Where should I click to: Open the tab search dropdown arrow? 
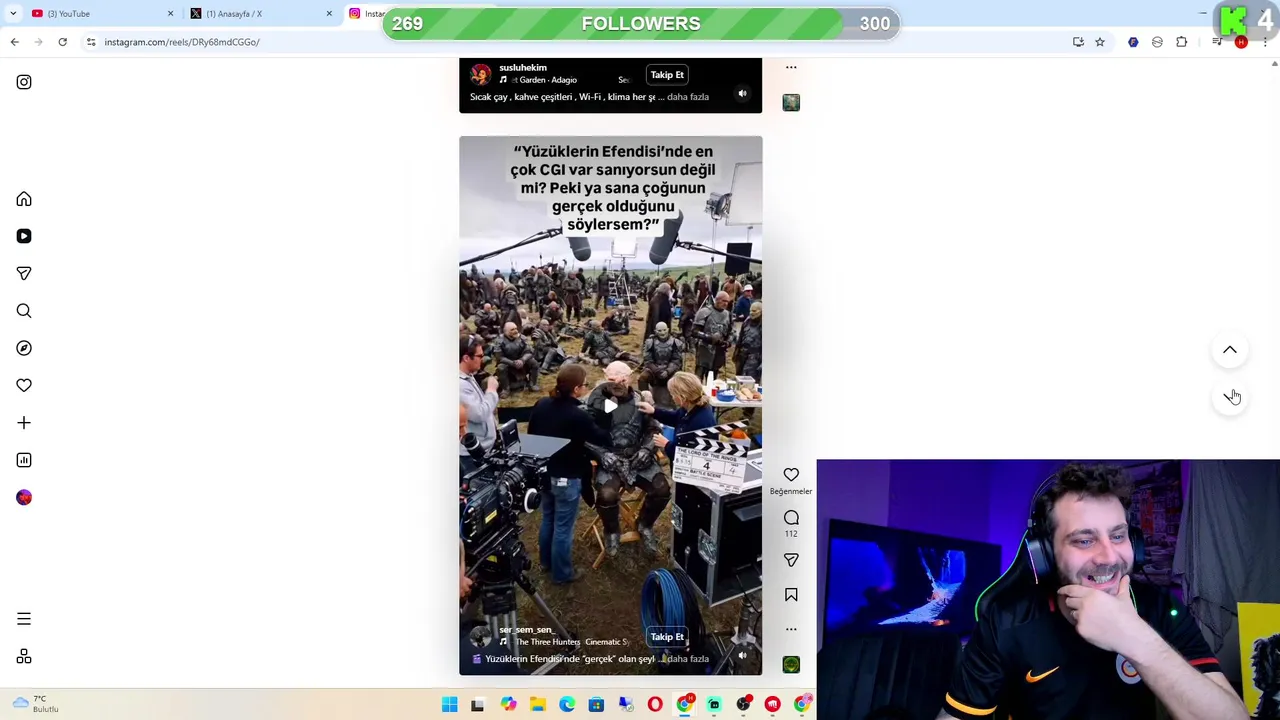[x=13, y=14]
